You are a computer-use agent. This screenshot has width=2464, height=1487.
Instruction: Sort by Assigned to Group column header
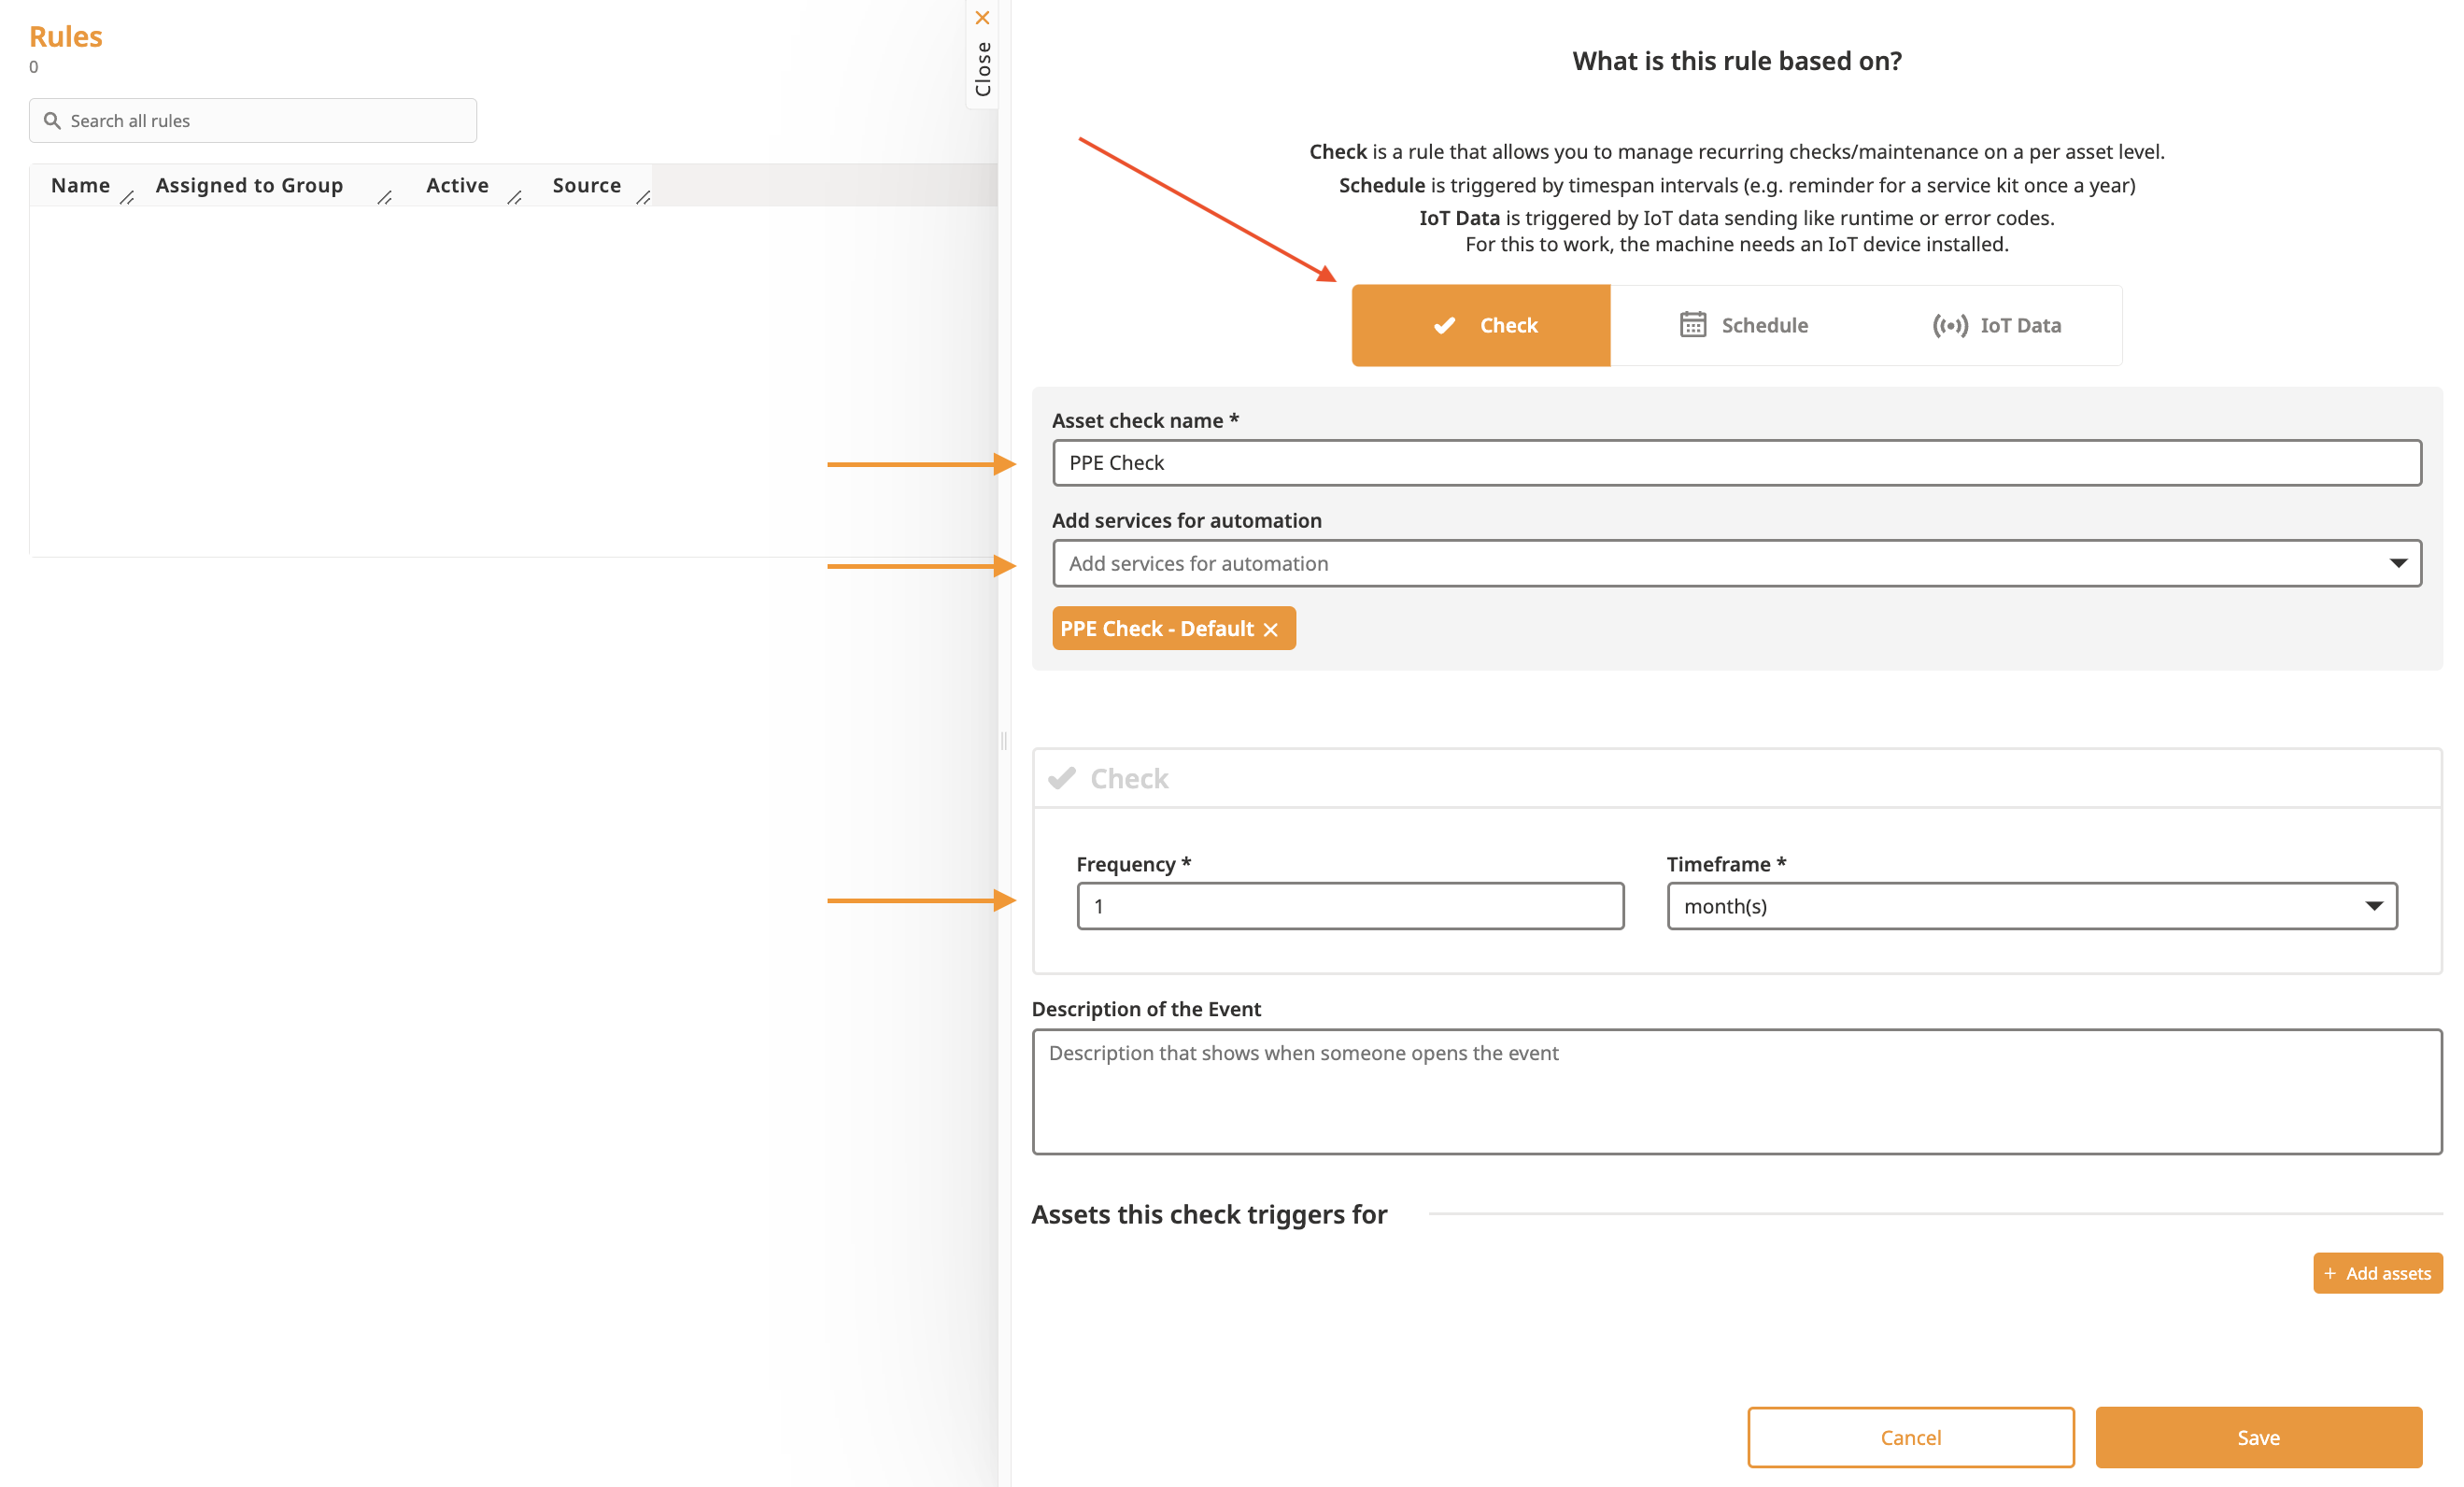coord(249,185)
